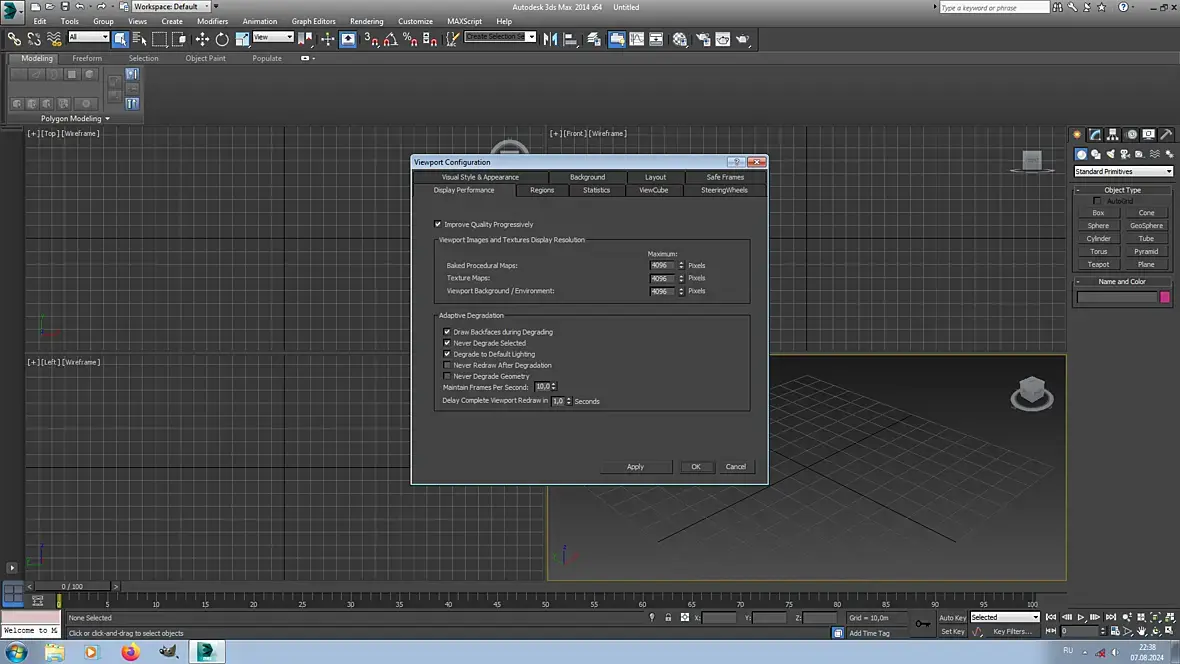Select the Rotate tool in the main toolbar
This screenshot has height=664, width=1180.
click(x=222, y=39)
